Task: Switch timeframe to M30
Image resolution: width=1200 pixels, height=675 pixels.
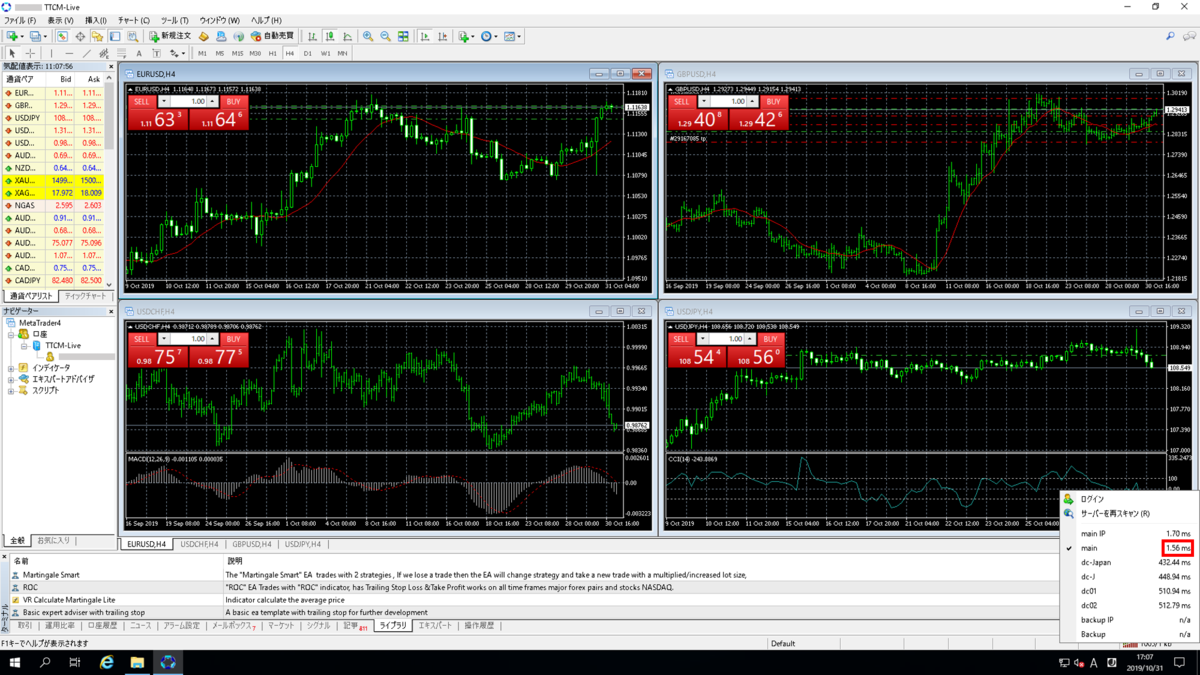Action: (255, 53)
